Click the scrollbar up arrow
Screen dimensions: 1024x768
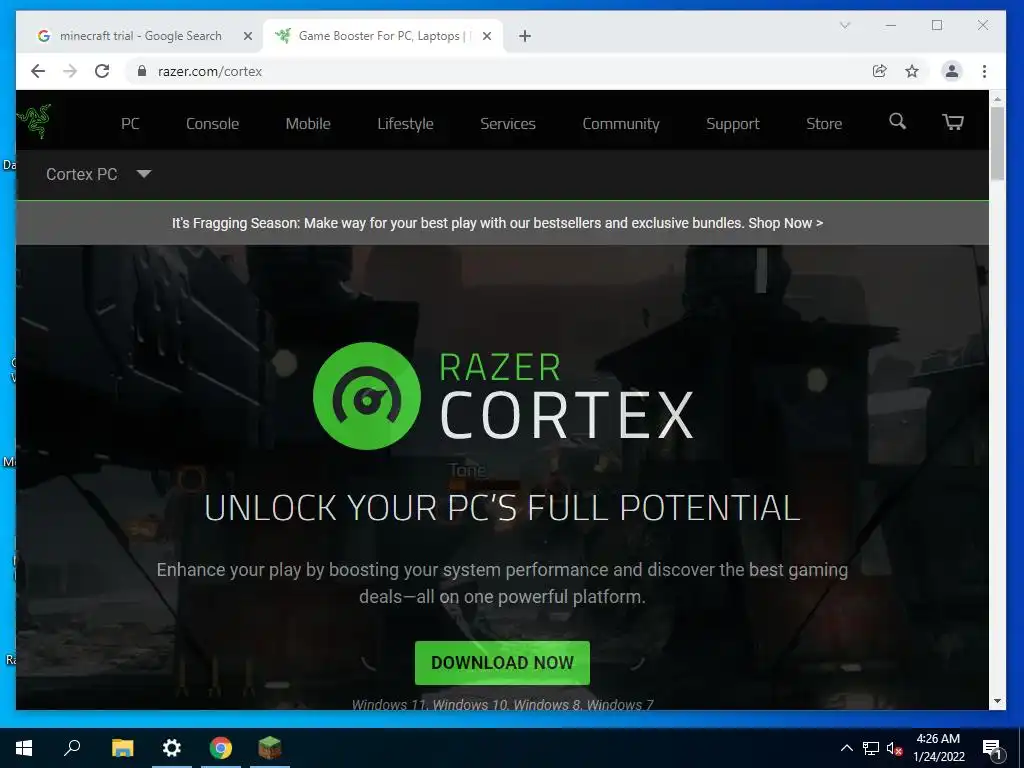(997, 99)
